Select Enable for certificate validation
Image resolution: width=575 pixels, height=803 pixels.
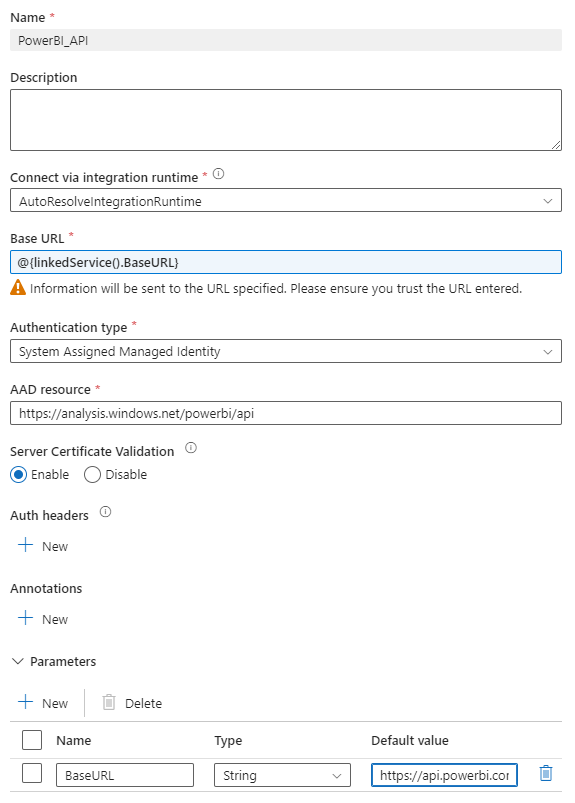[x=18, y=475]
